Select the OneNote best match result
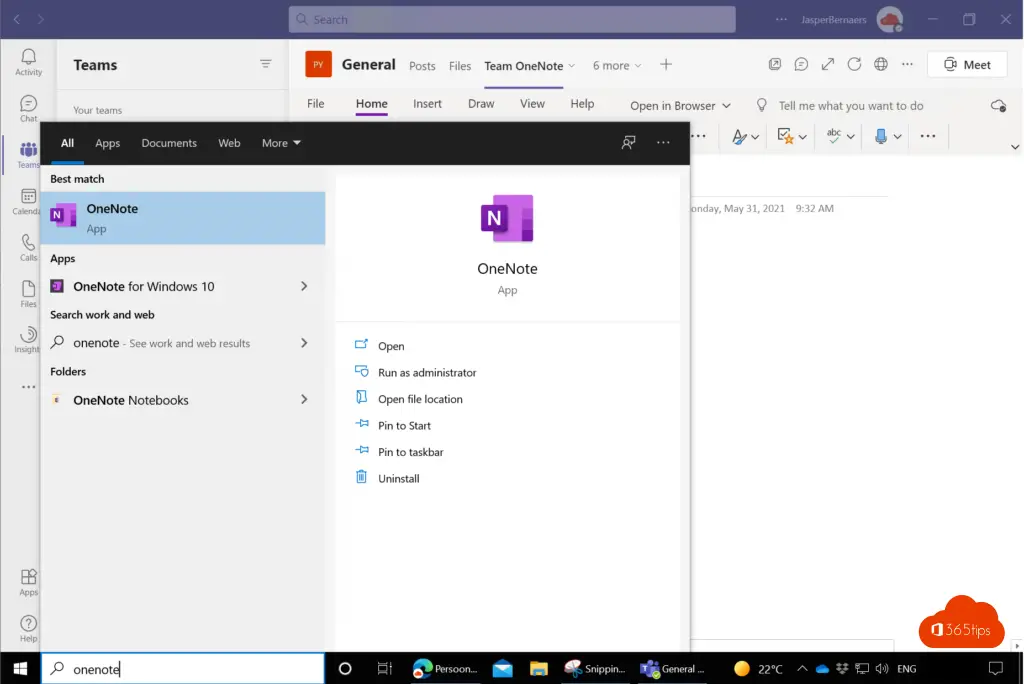 183,218
